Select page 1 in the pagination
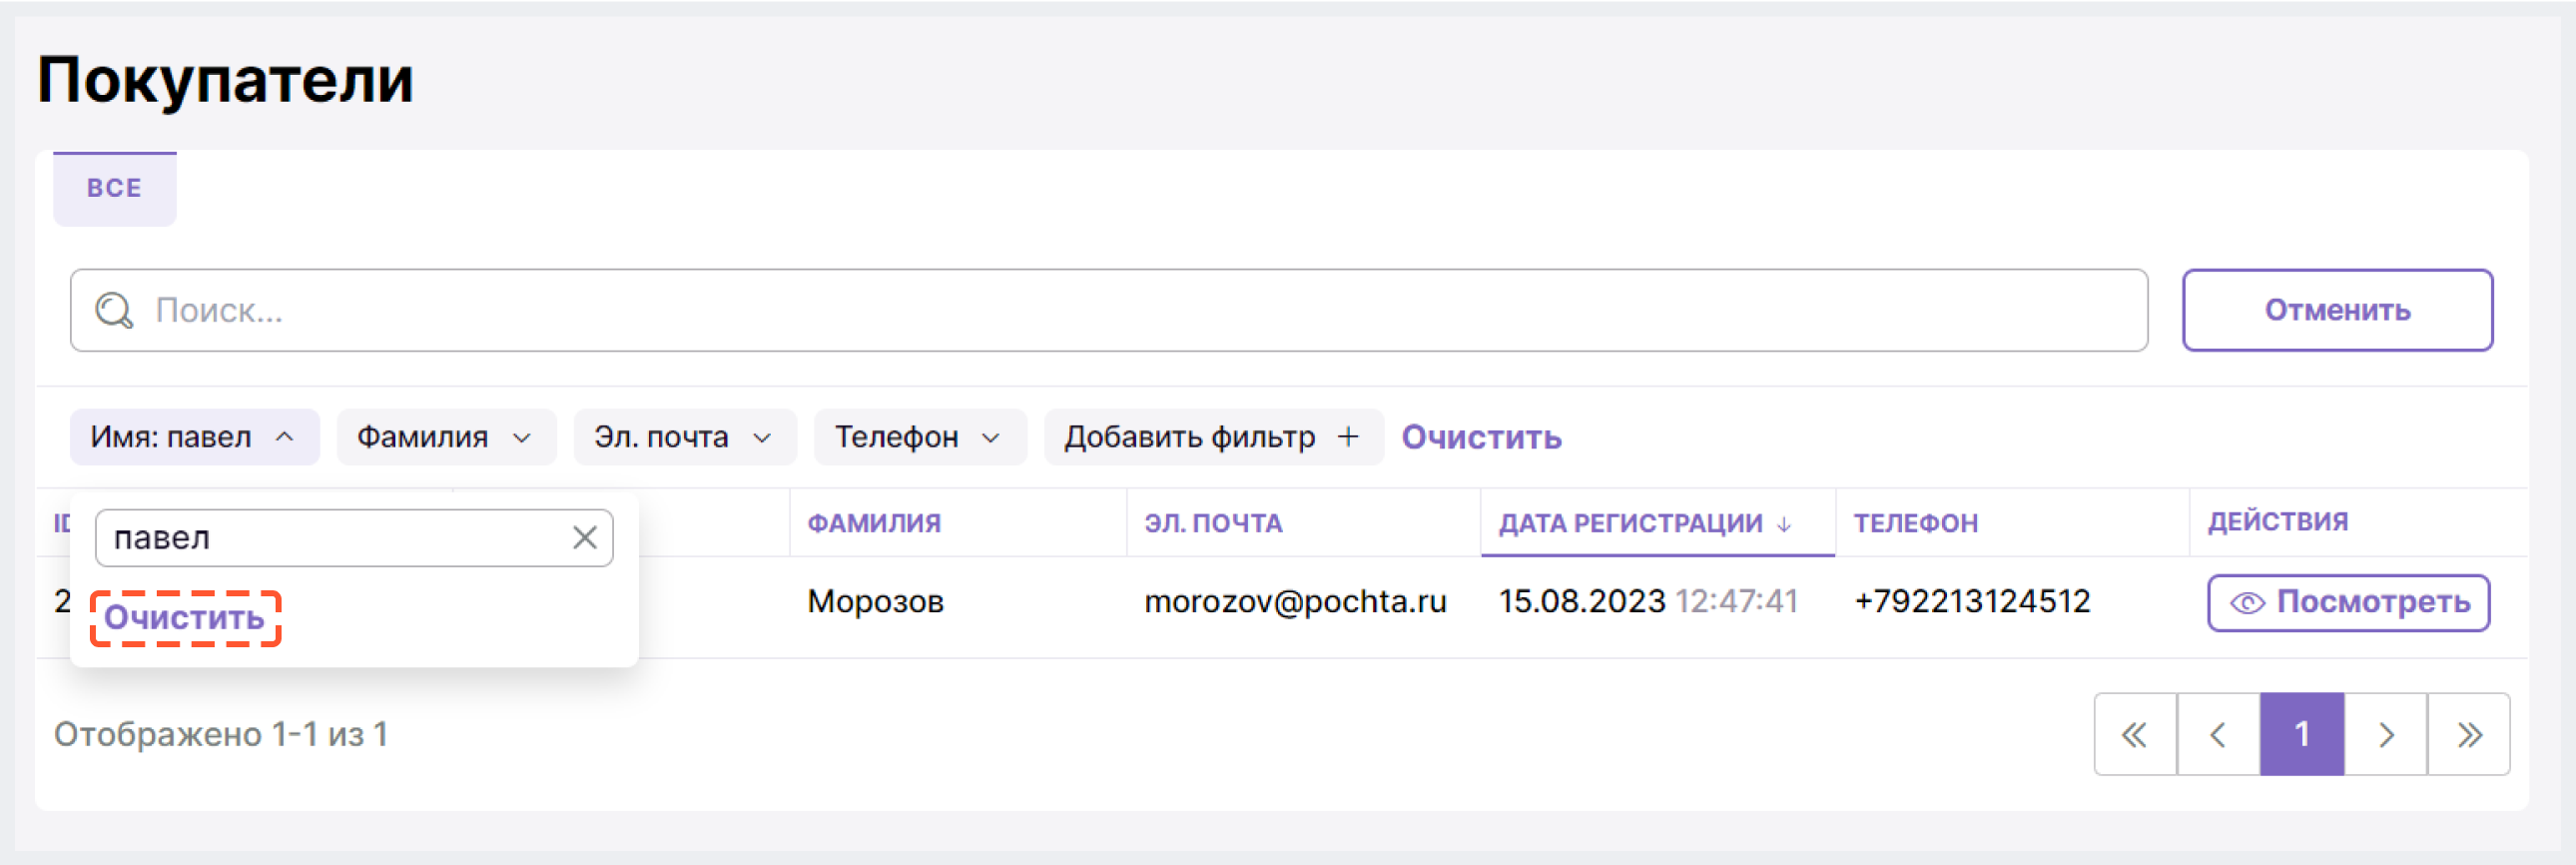The image size is (2576, 865). (x=2302, y=735)
